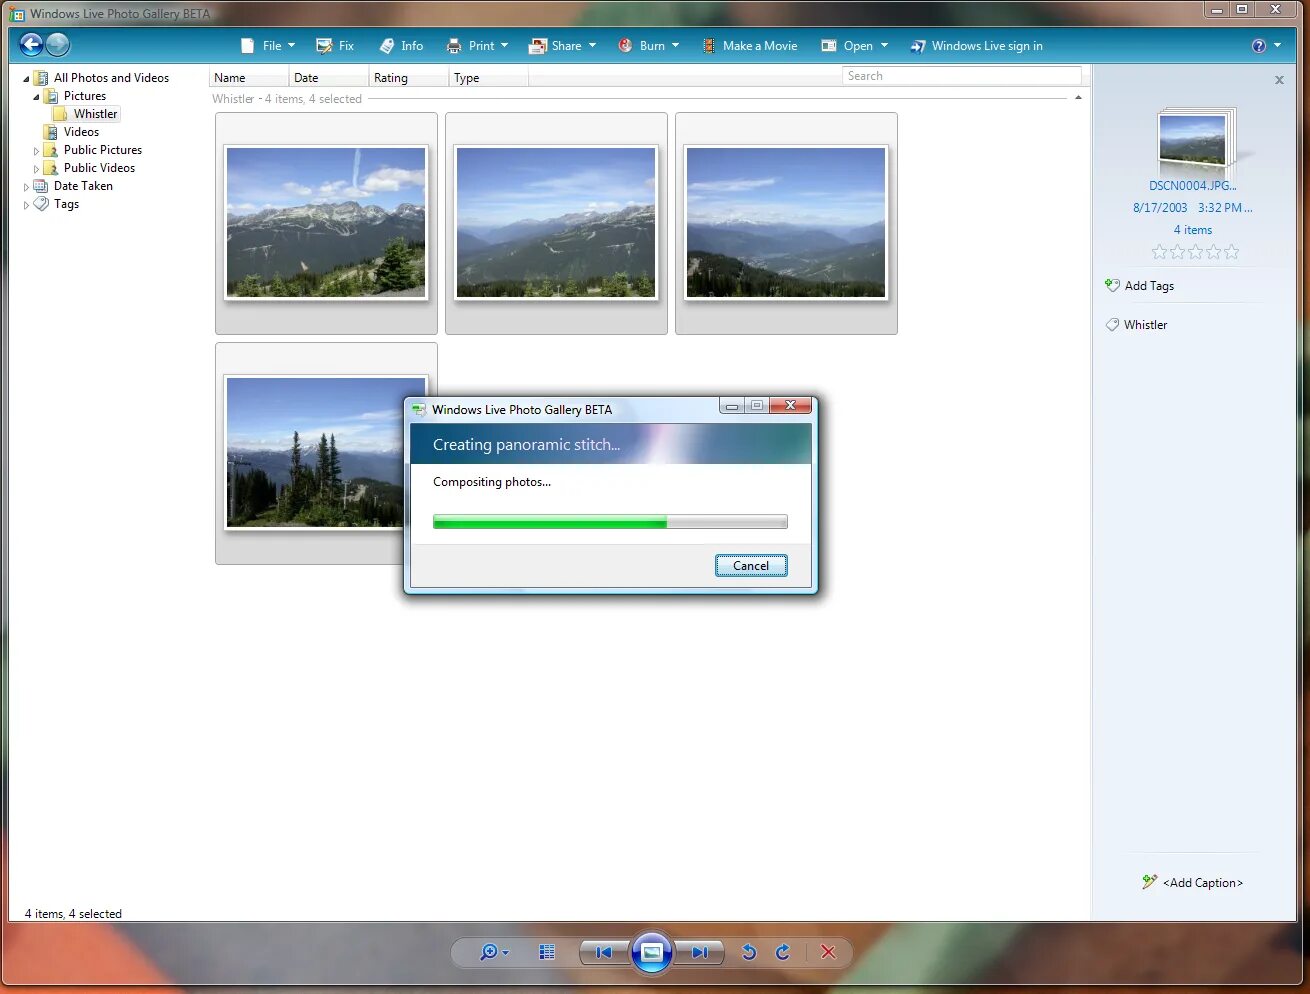Delete selected photos with red X

[828, 953]
